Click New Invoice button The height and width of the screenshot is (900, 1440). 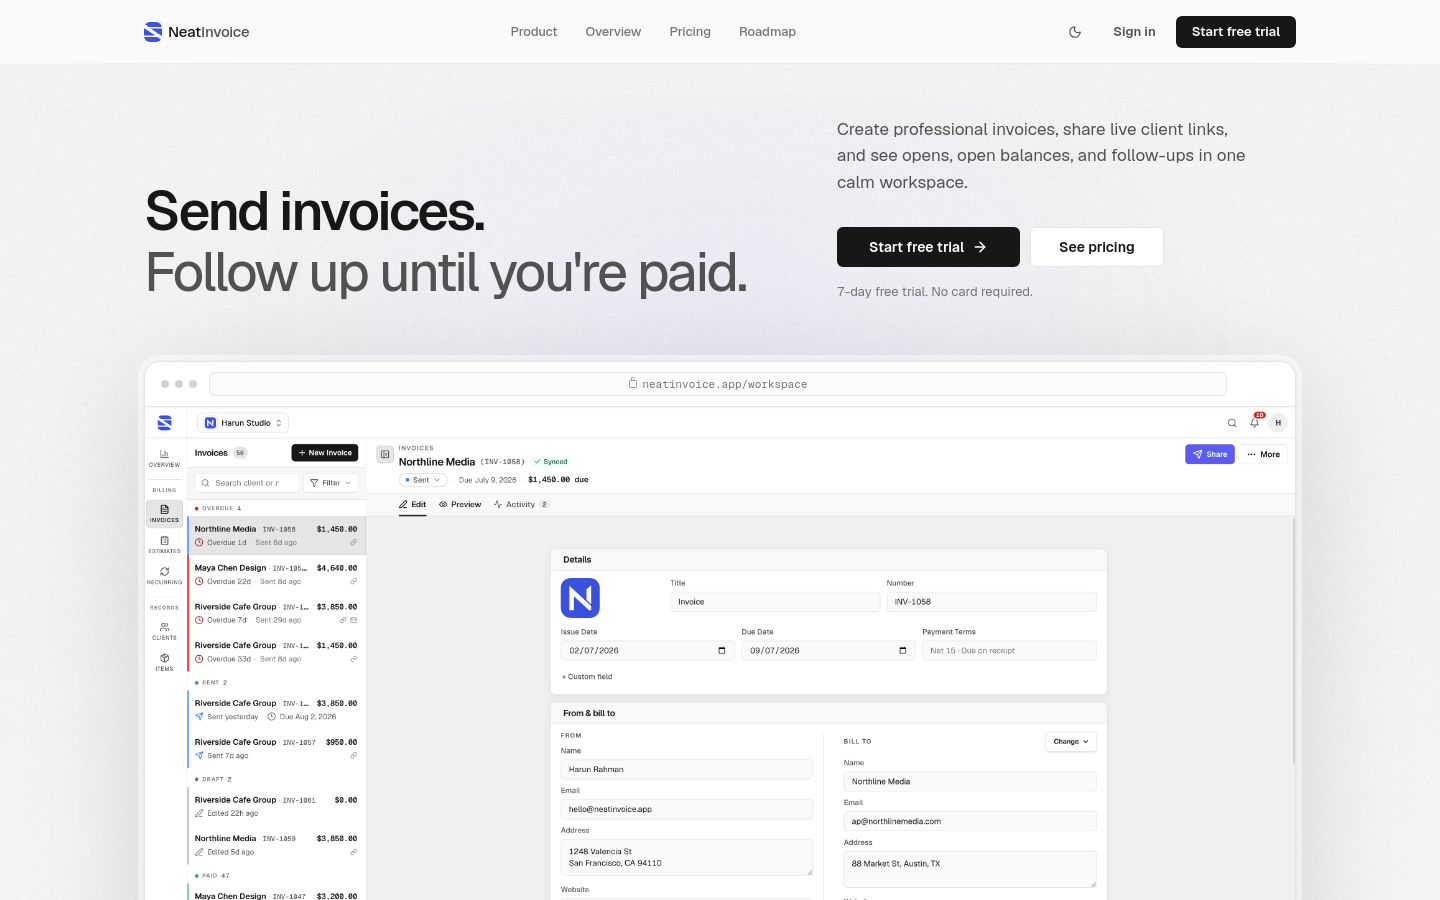pyautogui.click(x=325, y=453)
